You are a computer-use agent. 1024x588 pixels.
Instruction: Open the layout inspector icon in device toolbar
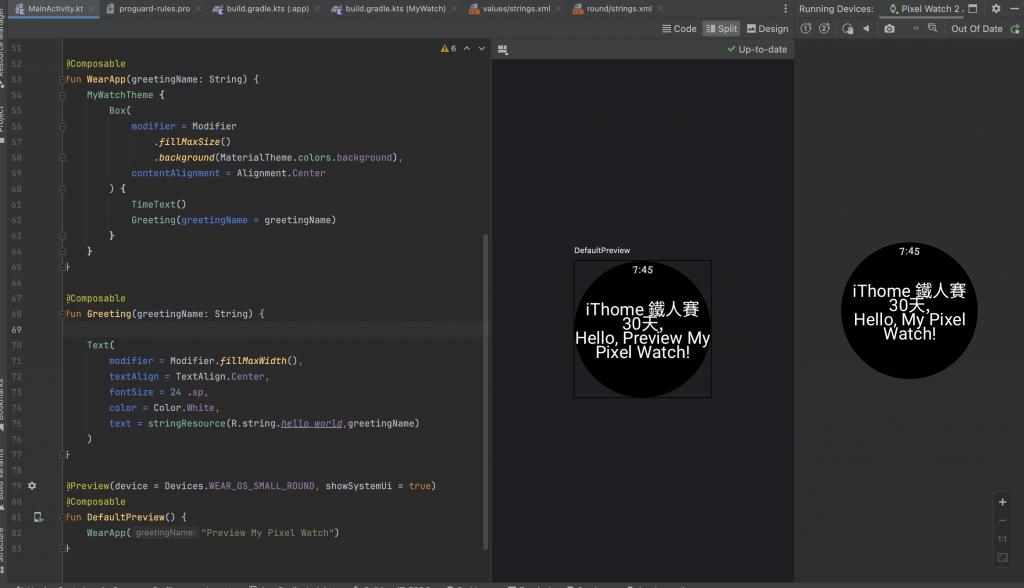coord(933,28)
